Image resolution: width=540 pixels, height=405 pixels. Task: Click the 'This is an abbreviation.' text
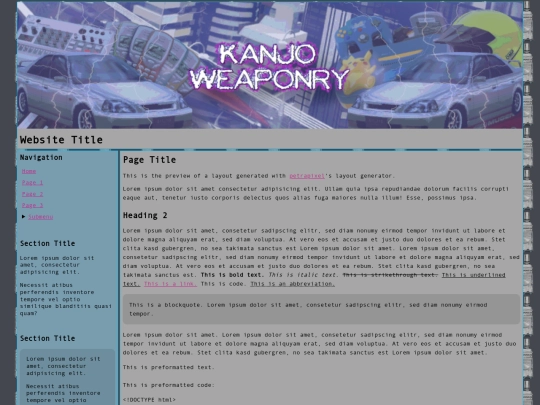292,284
